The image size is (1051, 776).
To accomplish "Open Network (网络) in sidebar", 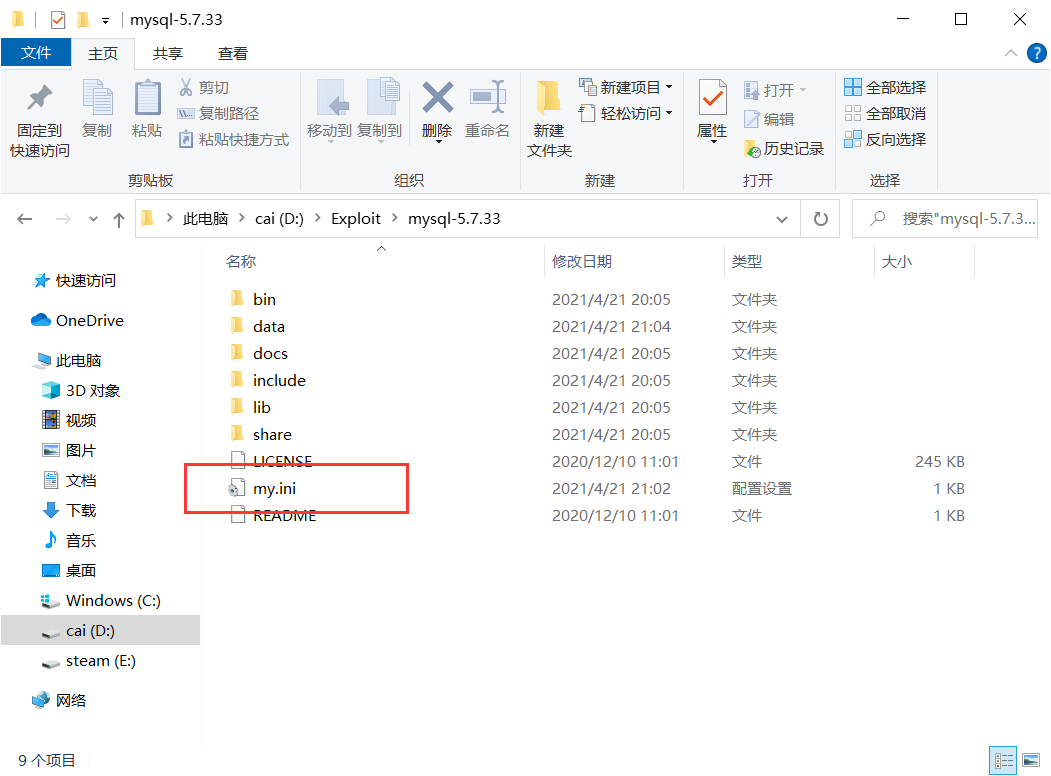I will pos(59,700).
